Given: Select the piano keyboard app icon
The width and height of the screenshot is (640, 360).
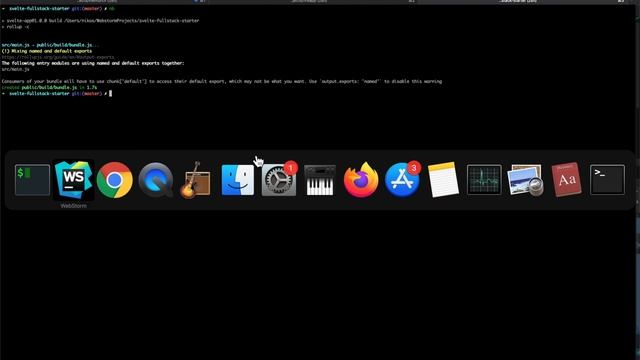Looking at the screenshot, I should (x=320, y=180).
